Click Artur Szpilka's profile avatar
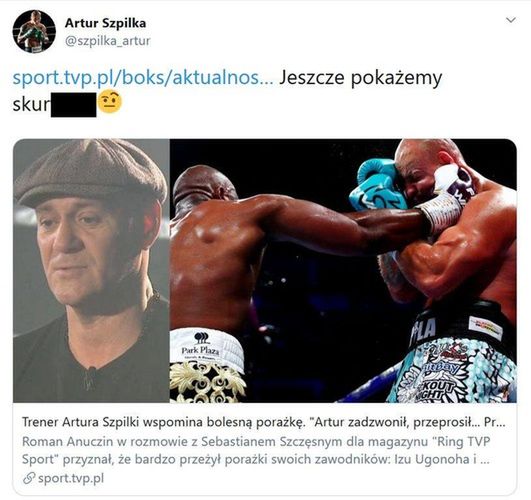The image size is (531, 500). pyautogui.click(x=34, y=32)
